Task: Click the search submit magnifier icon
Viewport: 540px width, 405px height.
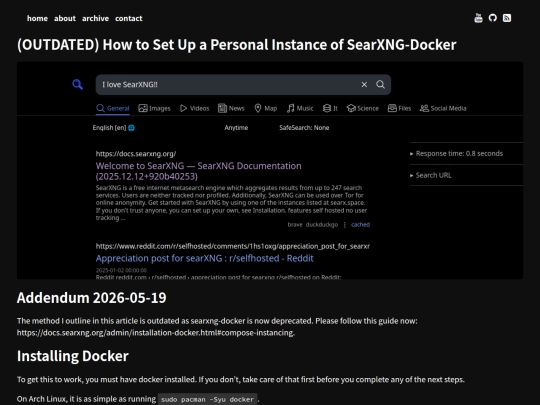Action: pos(380,85)
